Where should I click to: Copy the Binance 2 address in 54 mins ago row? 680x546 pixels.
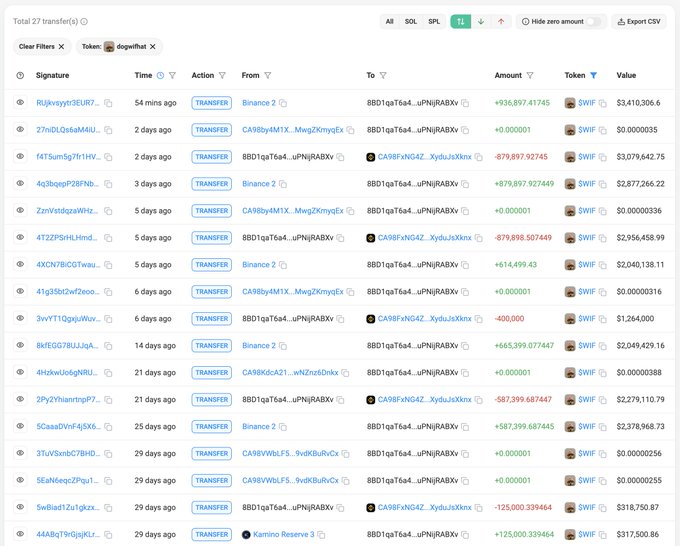tap(283, 103)
